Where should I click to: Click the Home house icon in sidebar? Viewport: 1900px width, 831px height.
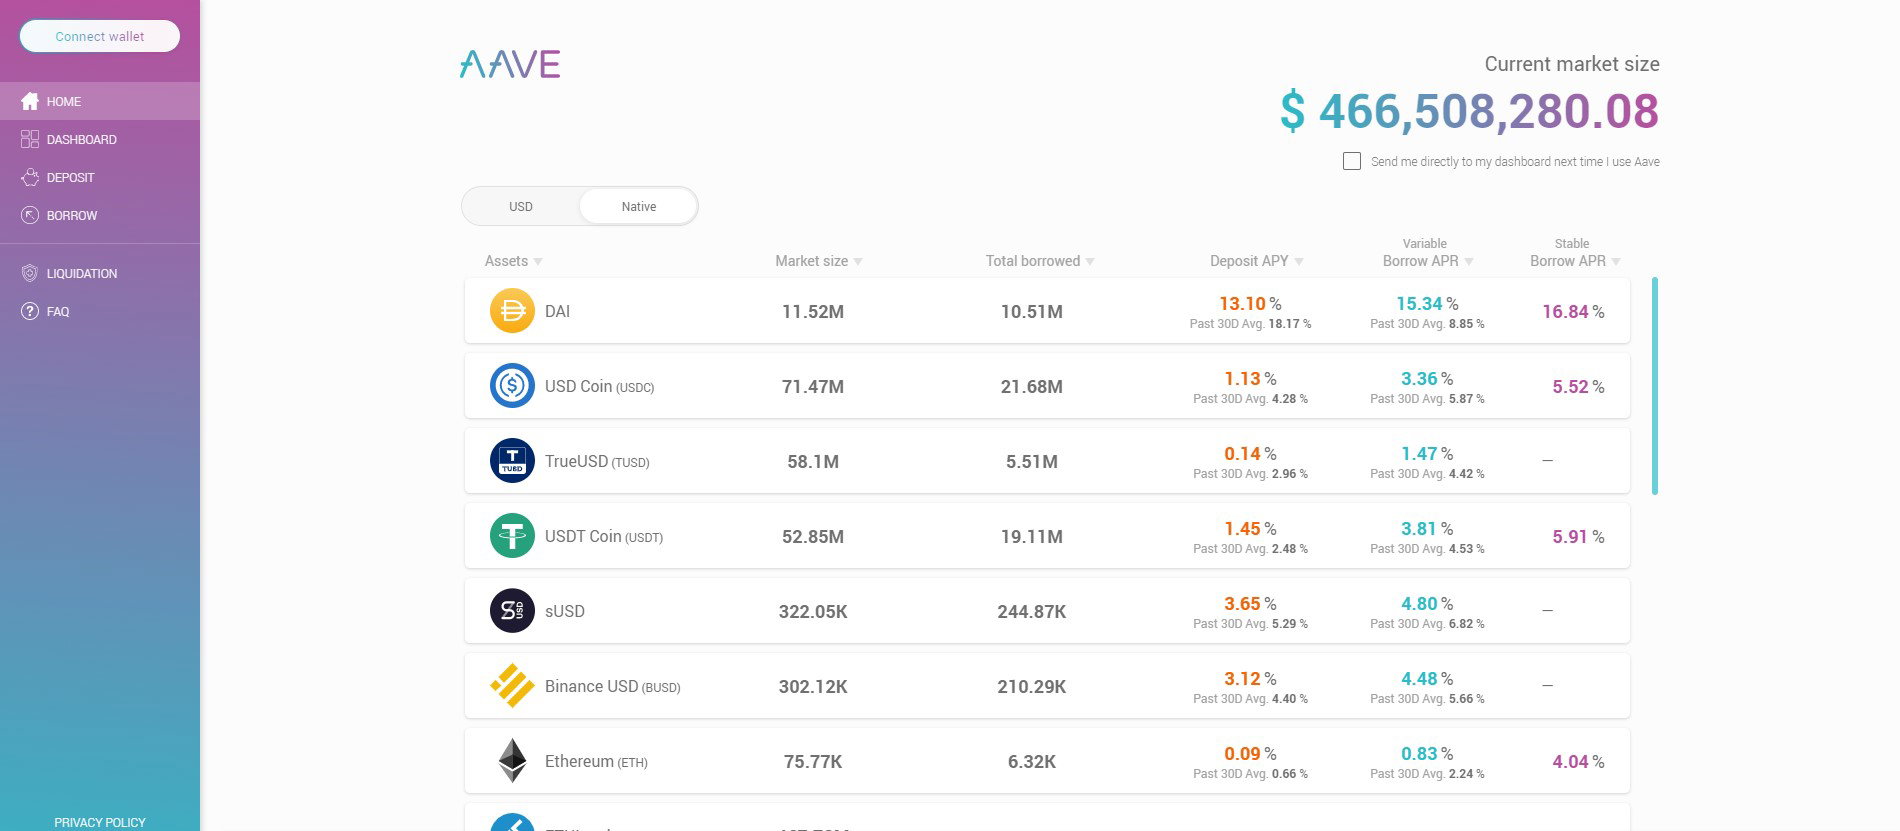(30, 101)
